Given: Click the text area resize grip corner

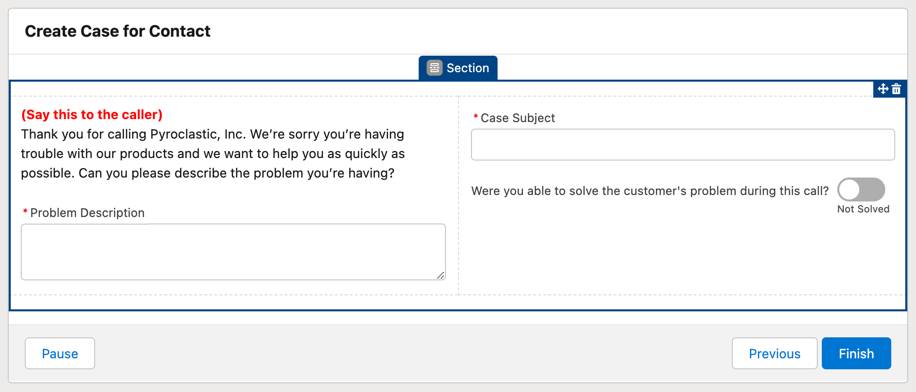Looking at the screenshot, I should (440, 275).
